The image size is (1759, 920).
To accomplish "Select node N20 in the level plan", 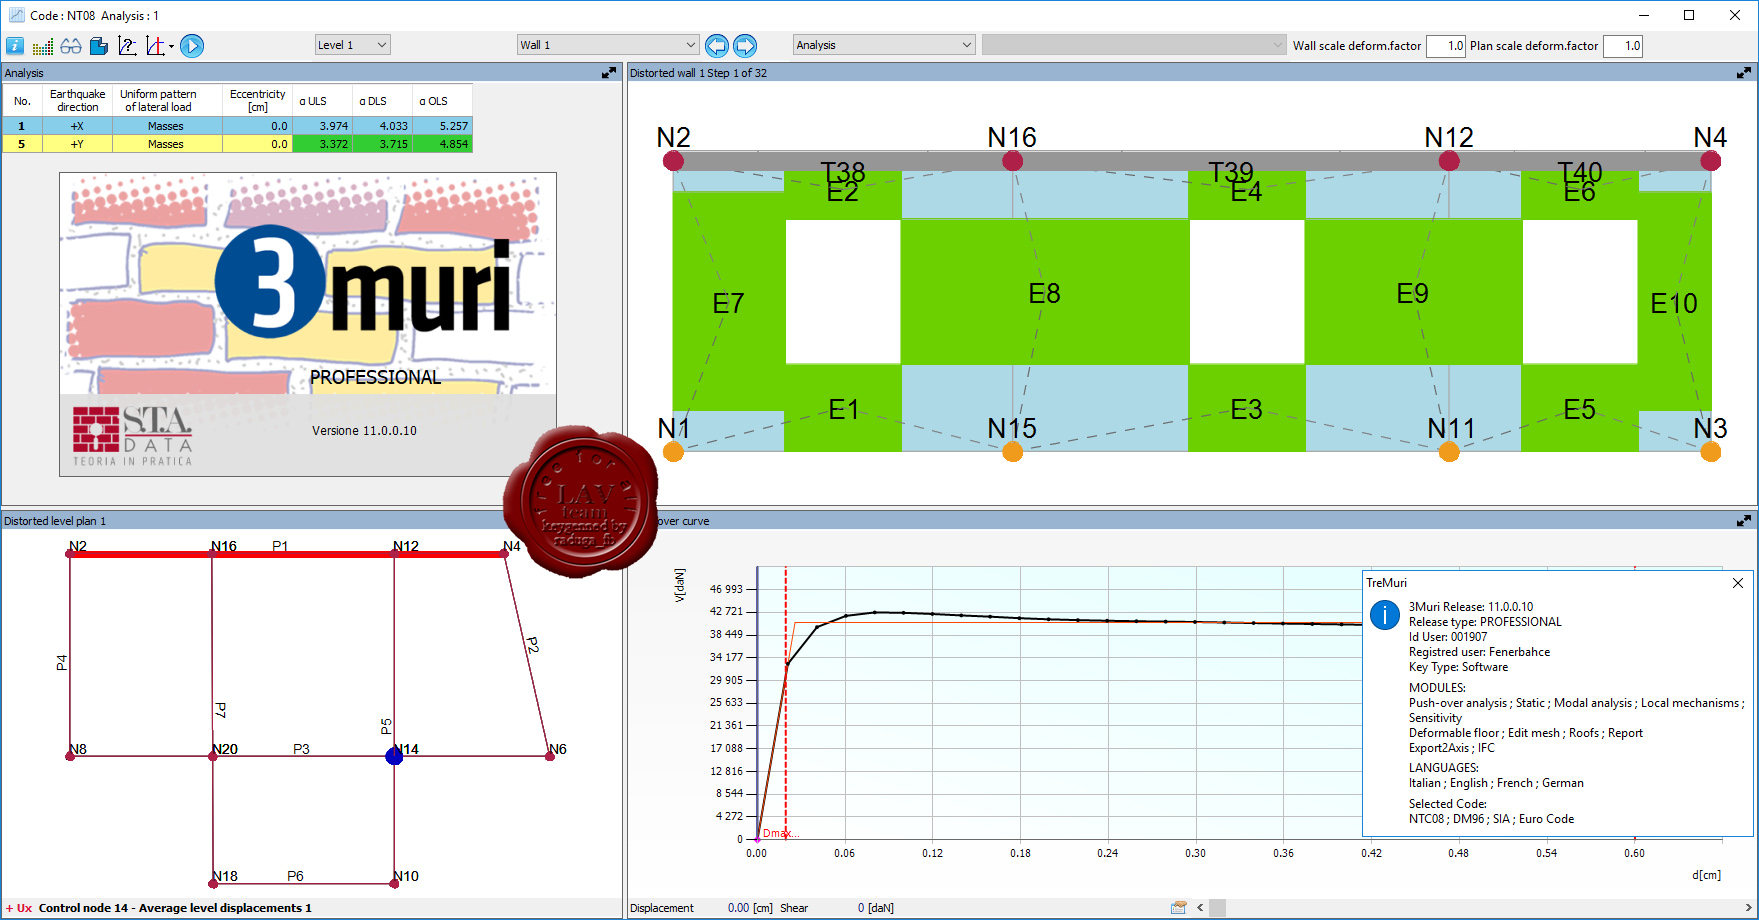I will 213,756.
